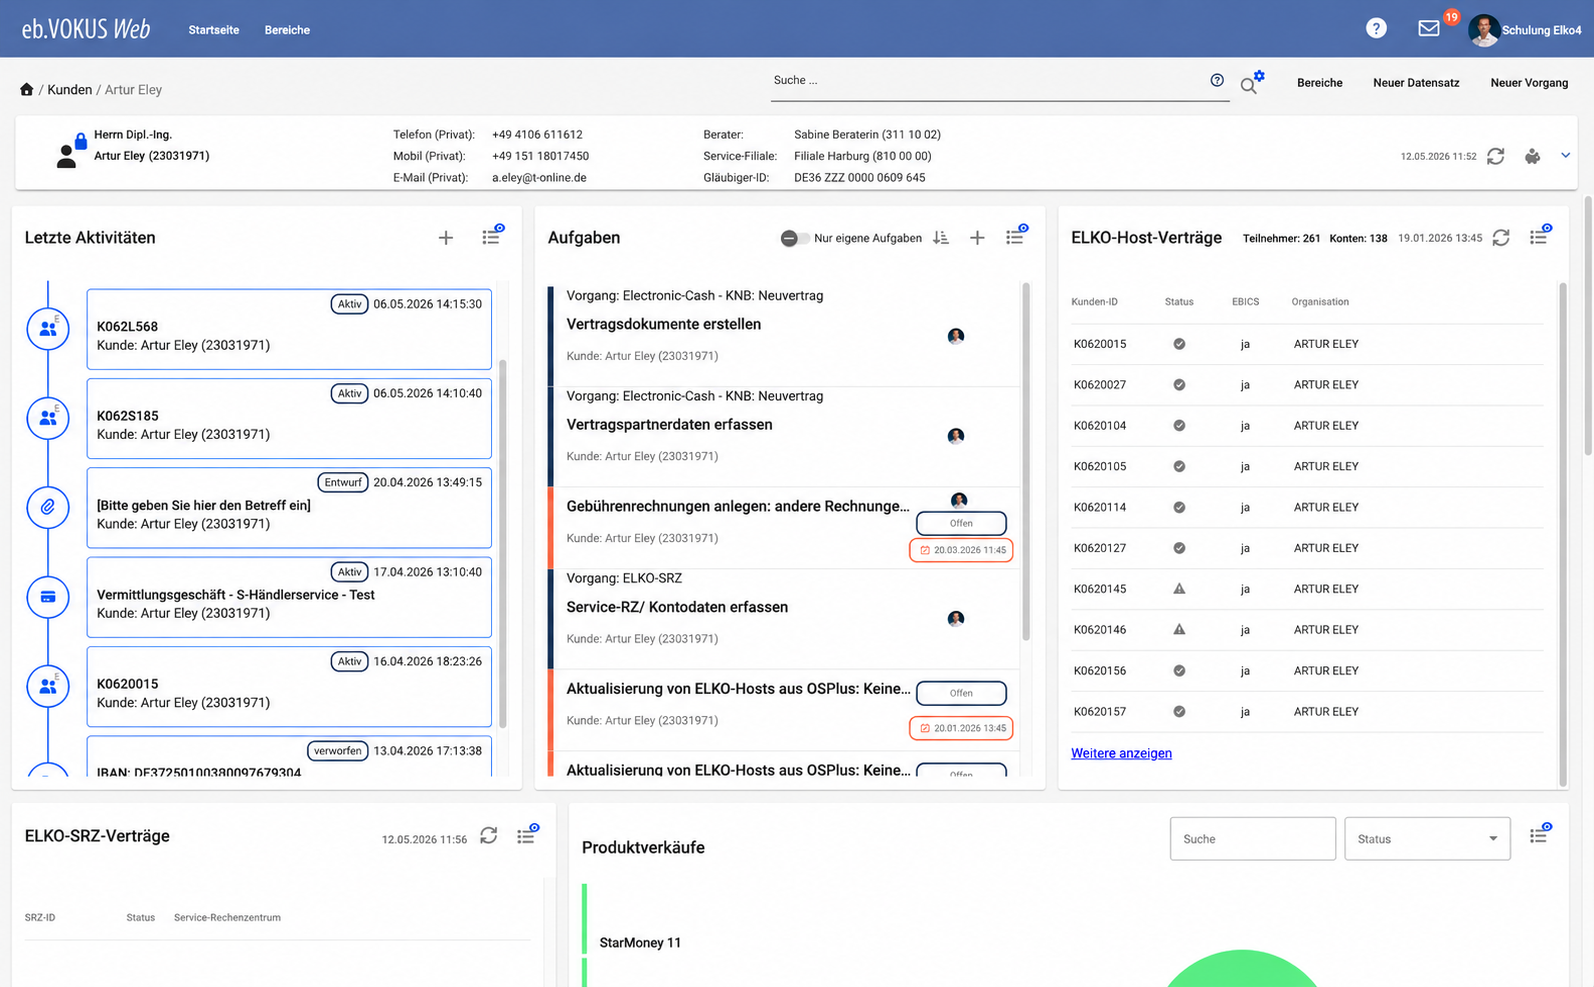Click eb.VOKUS Web logo
1594x987 pixels.
coord(86,29)
